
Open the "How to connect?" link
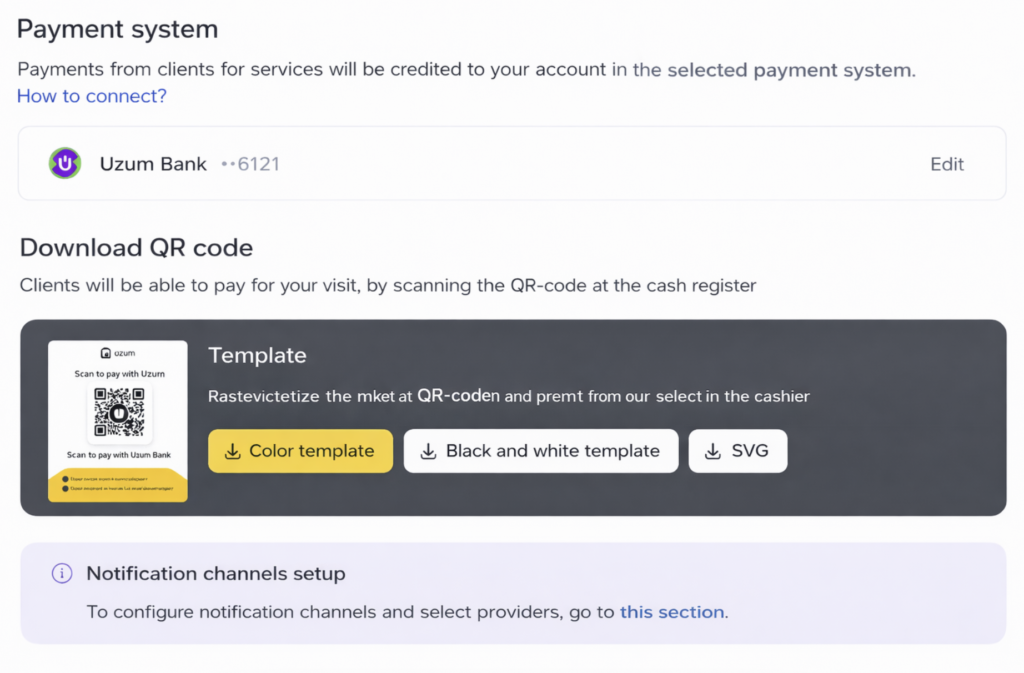pos(92,96)
